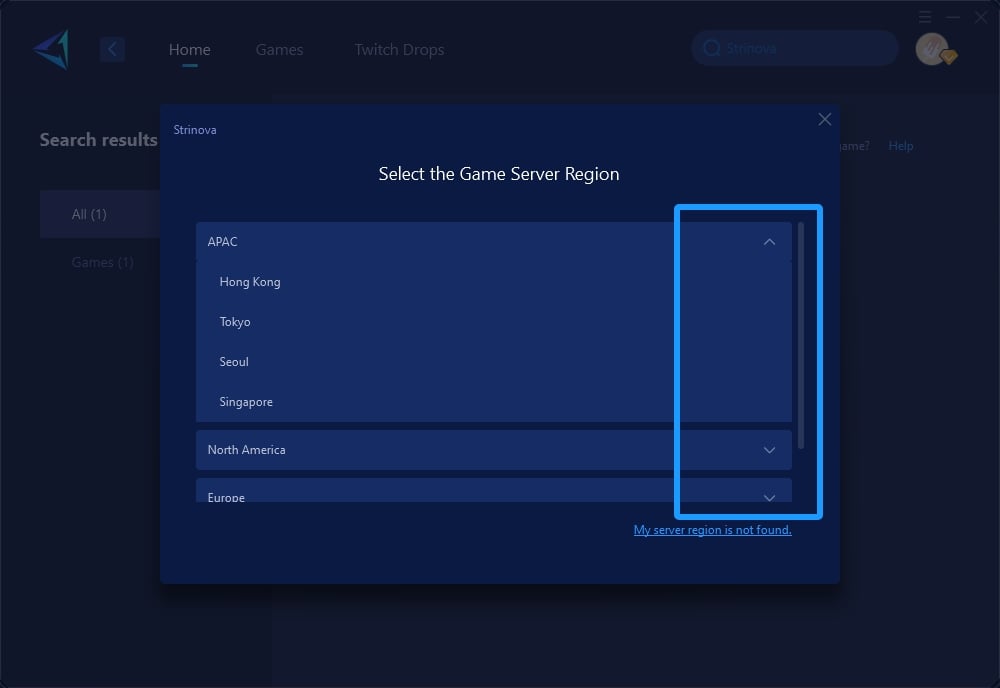Open the Home tab
Image resolution: width=1000 pixels, height=688 pixels.
pos(189,49)
